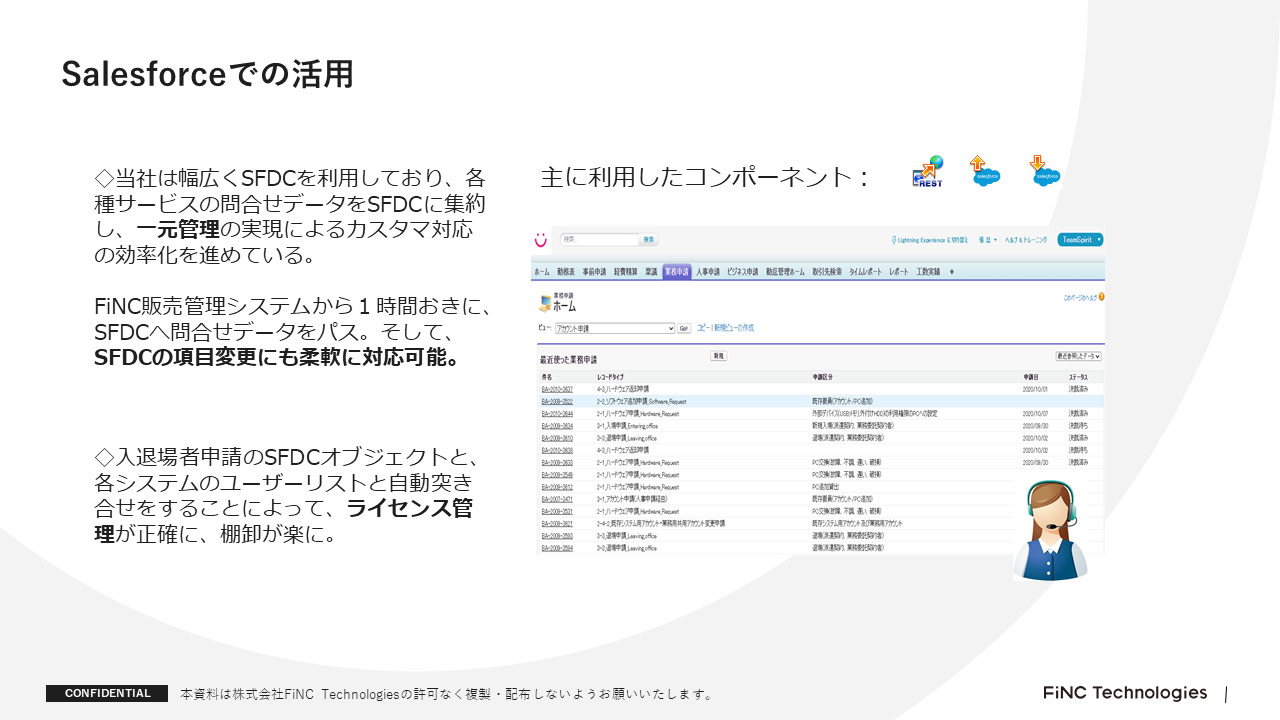Image resolution: width=1280 pixels, height=720 pixels.
Task: Click the 最近使った業務申請 section heading
Action: [x=568, y=358]
